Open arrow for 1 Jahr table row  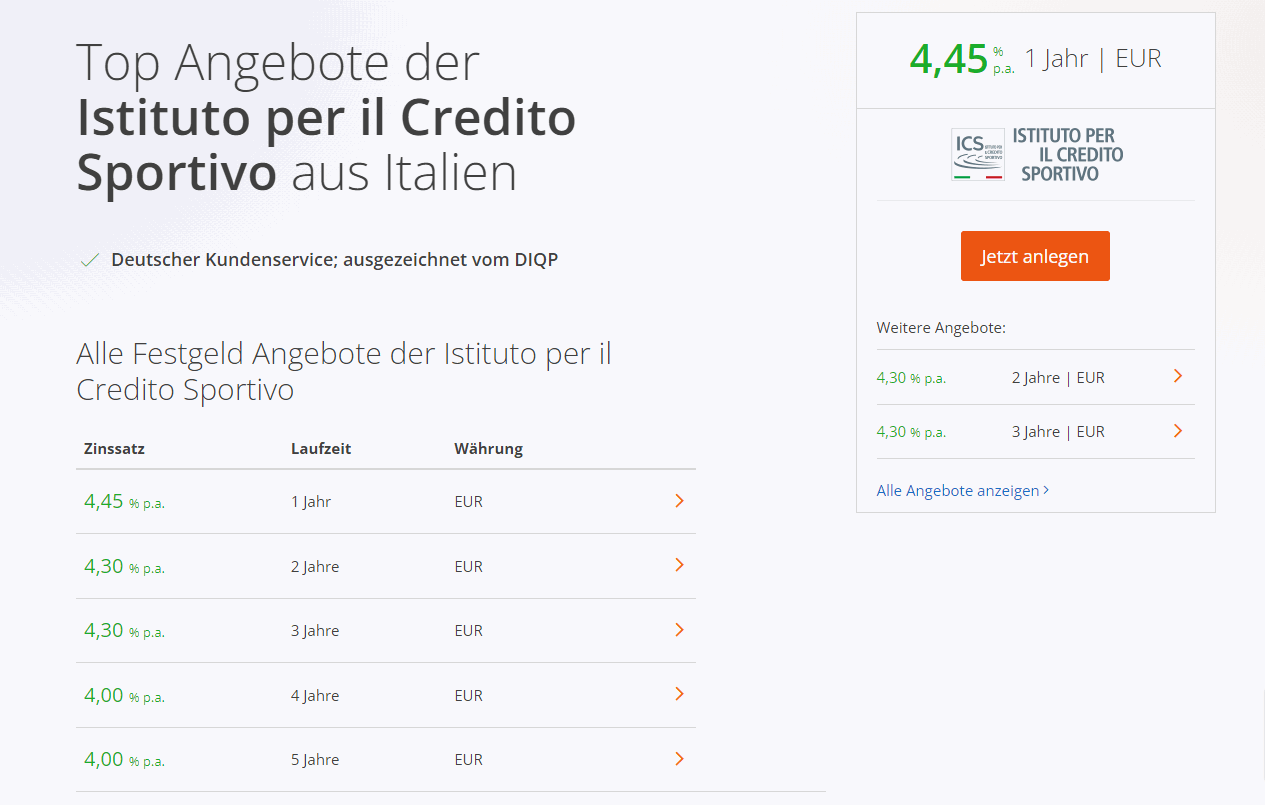point(679,501)
